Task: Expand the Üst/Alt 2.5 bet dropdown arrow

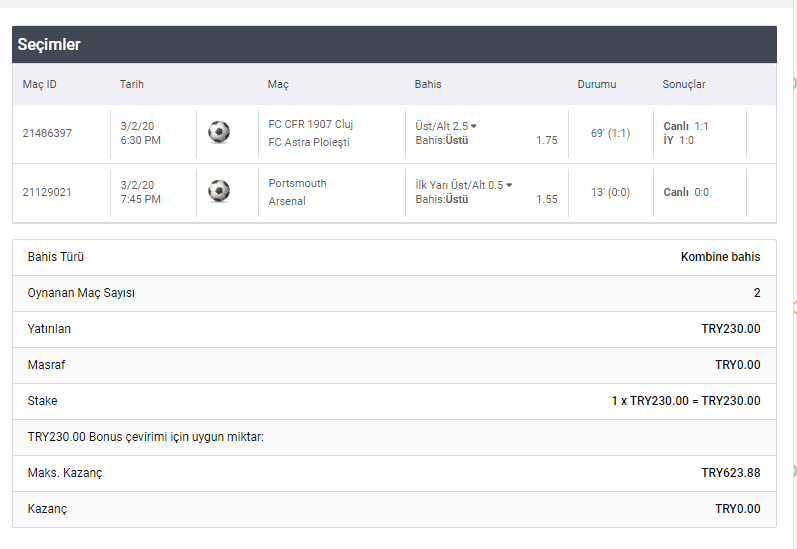Action: [474, 126]
